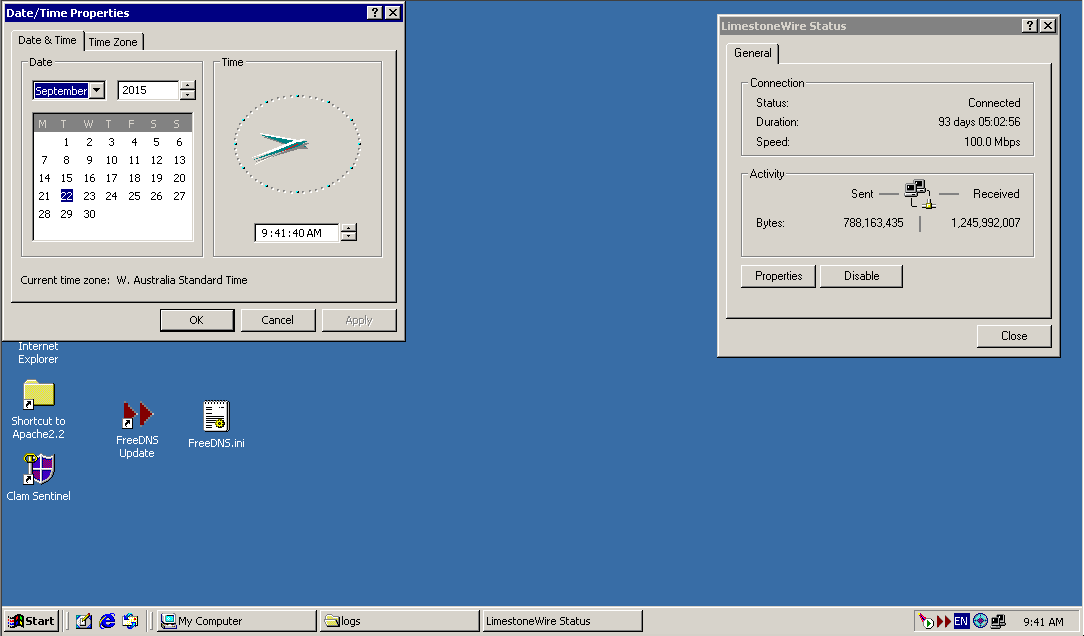Click Cancel in Date/Time Properties
The height and width of the screenshot is (636, 1084).
[278, 320]
